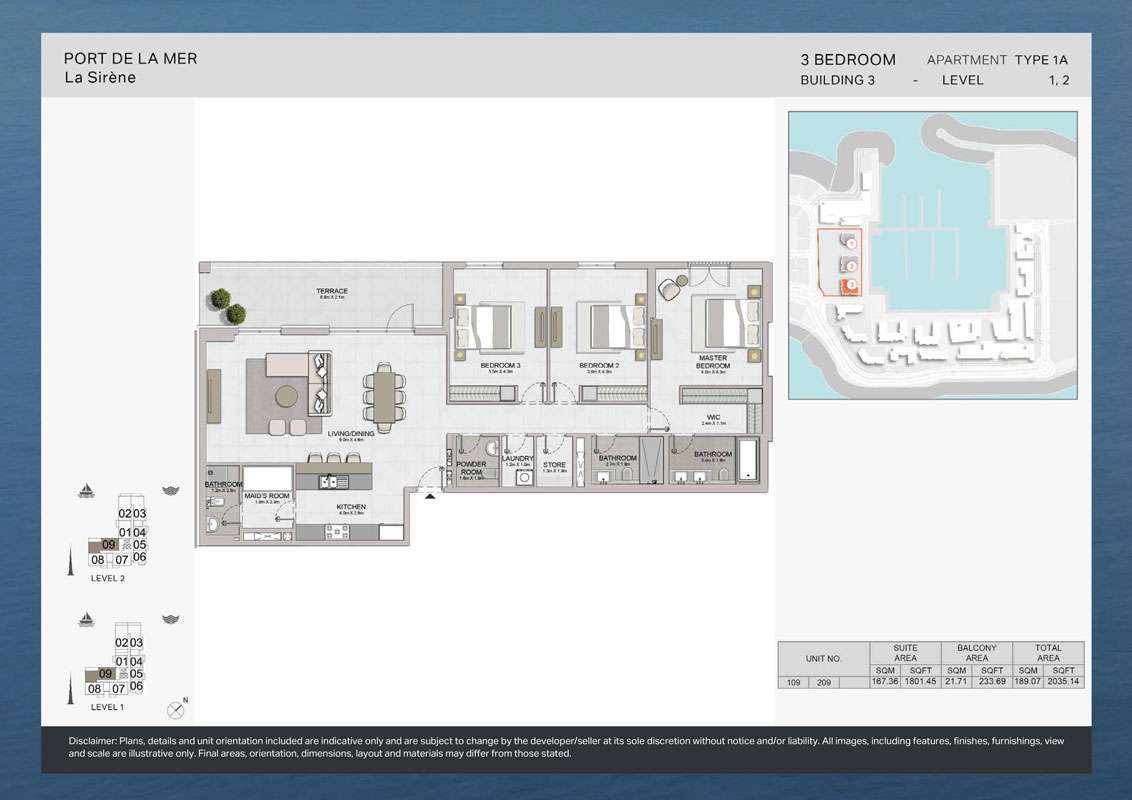This screenshot has height=800, width=1132.
Task: Click the entrance arrow at the apartment door
Action: [430, 494]
